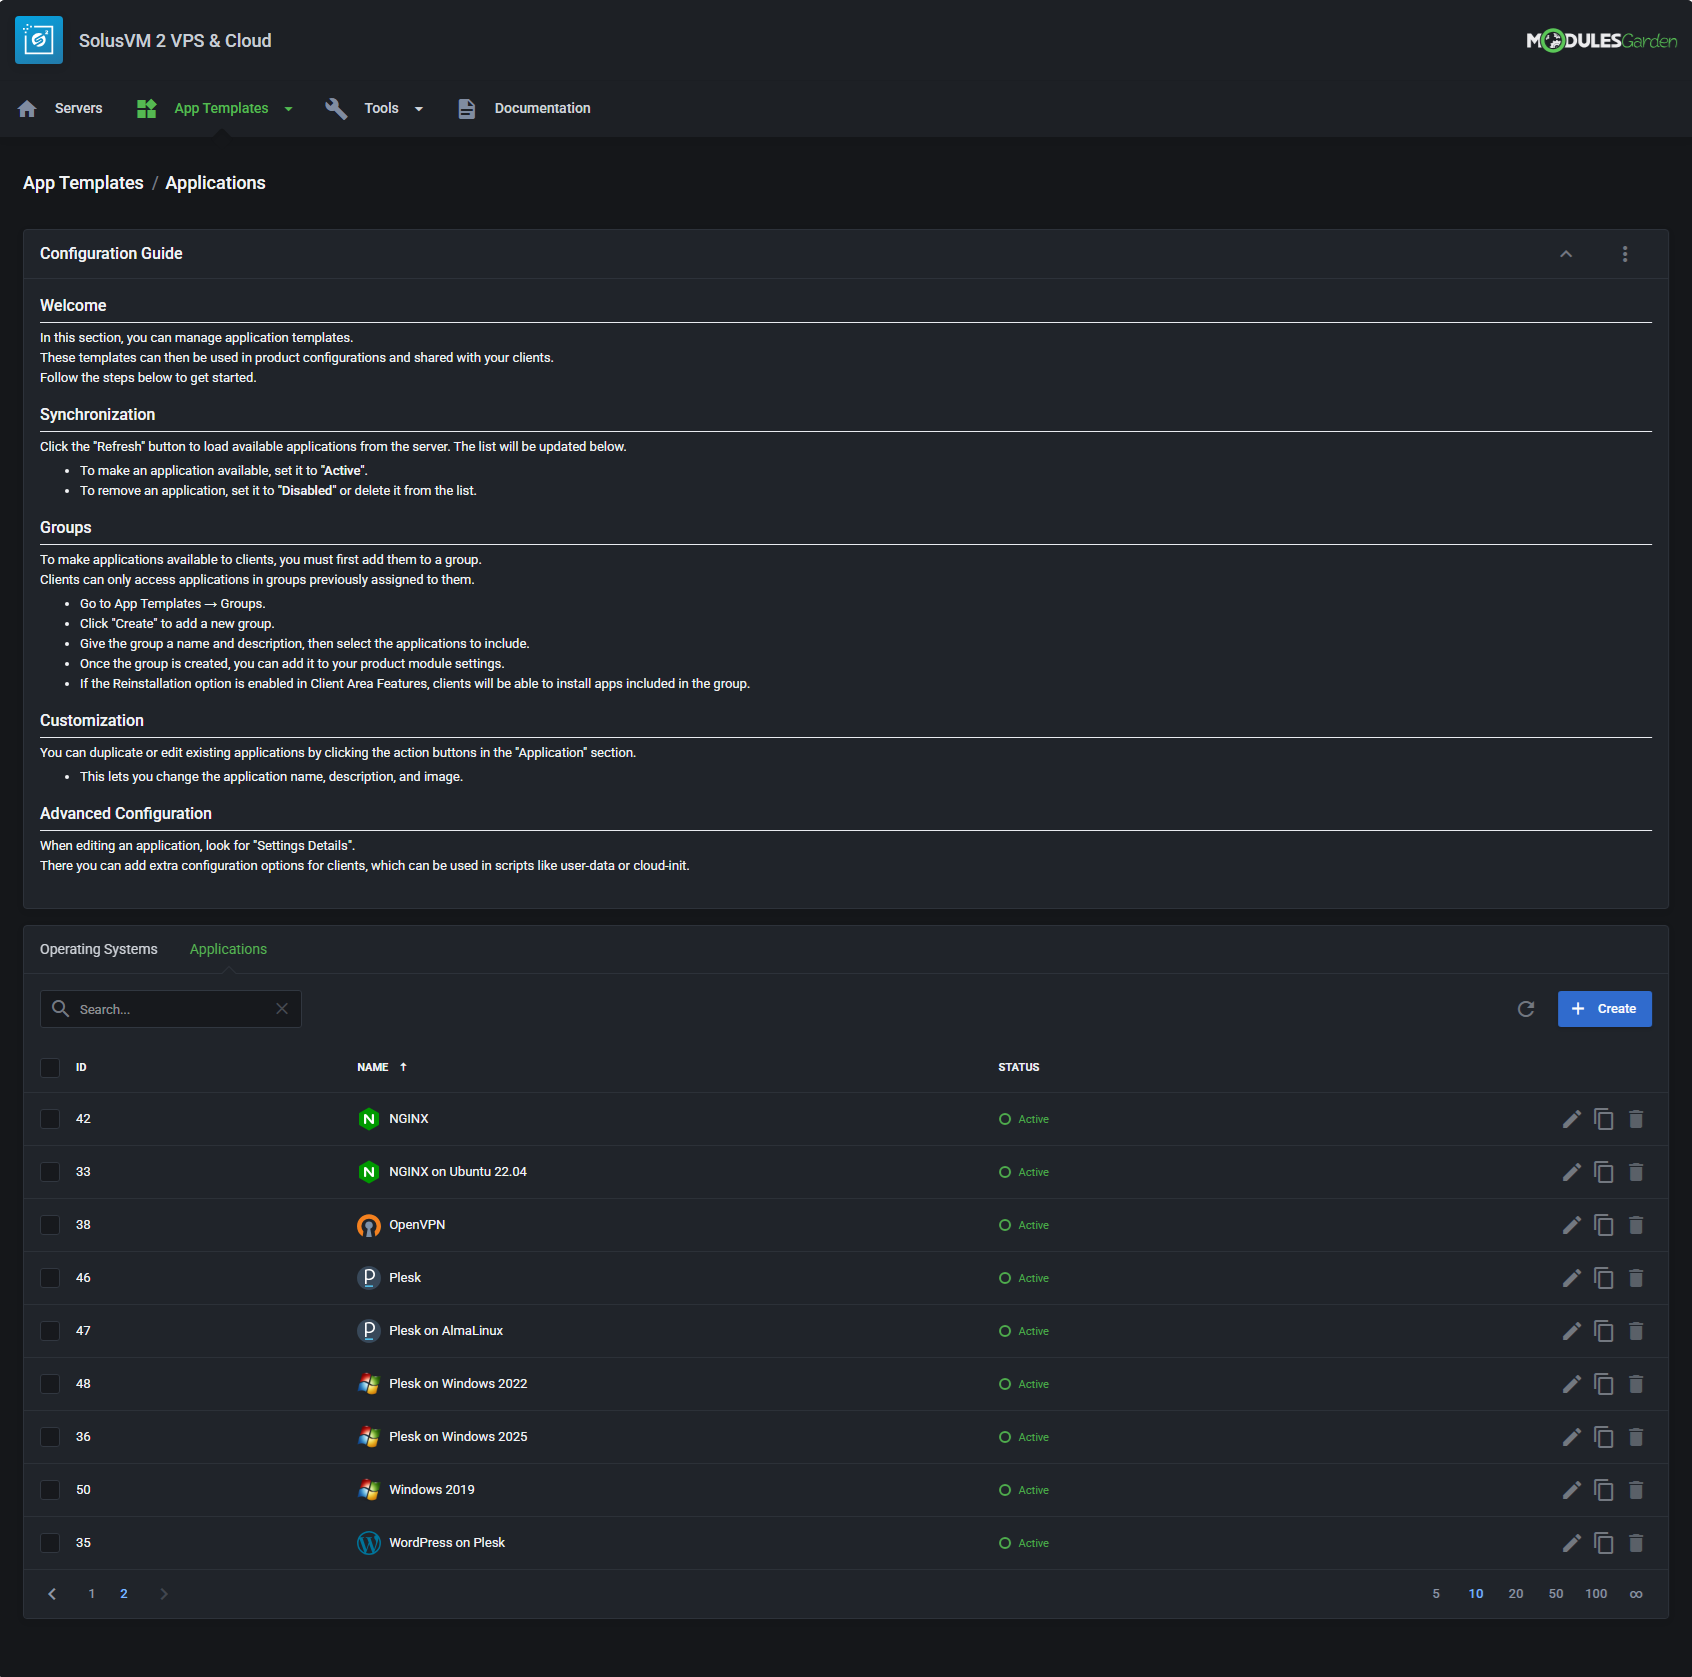Go to next page arrow
The height and width of the screenshot is (1677, 1692).
pos(164,1594)
